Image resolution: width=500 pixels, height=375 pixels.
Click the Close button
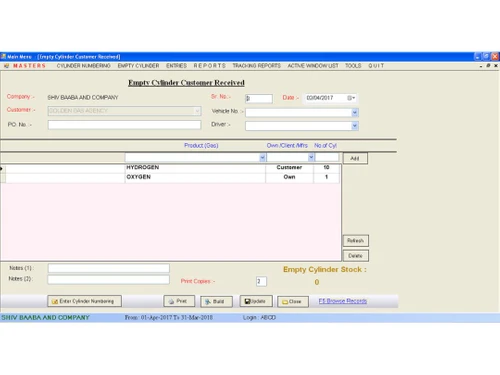[x=293, y=302]
